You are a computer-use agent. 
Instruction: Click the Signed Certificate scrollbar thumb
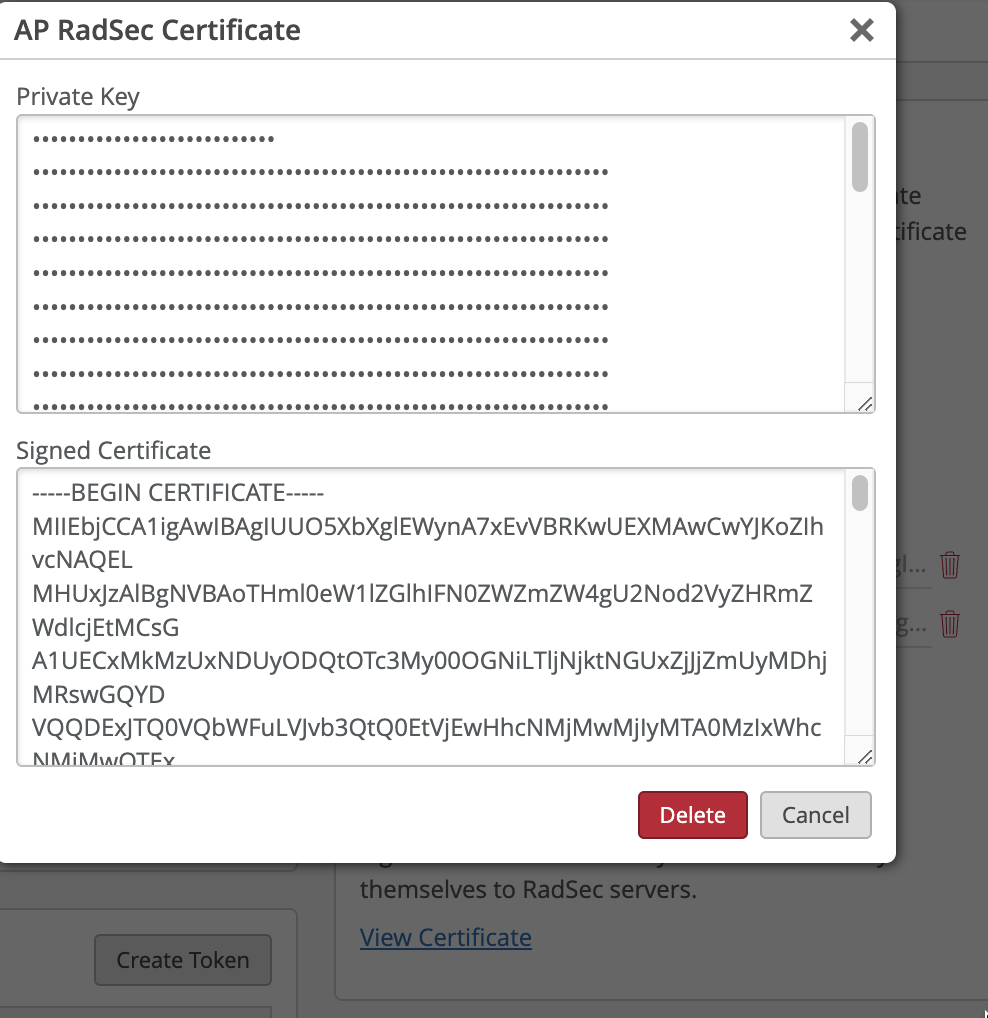click(x=859, y=493)
